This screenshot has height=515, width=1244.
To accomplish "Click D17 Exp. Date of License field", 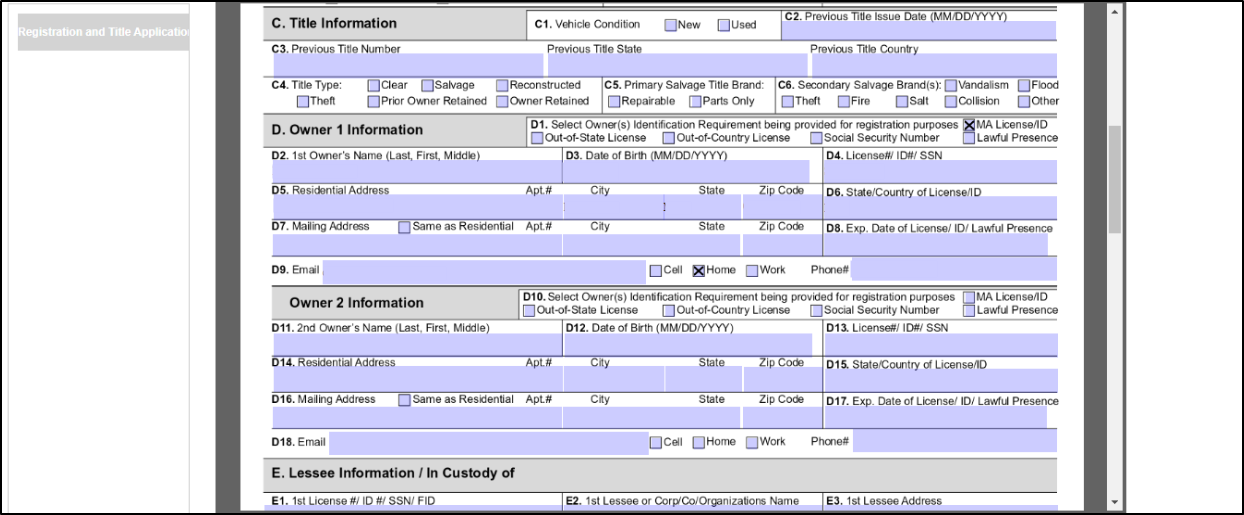I will (x=935, y=418).
